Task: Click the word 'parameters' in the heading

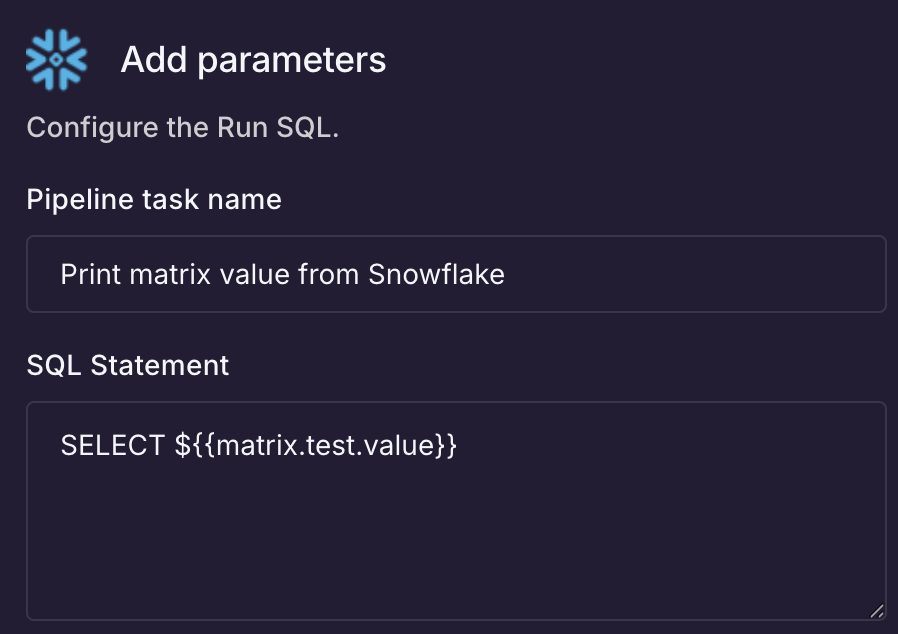Action: pos(291,60)
